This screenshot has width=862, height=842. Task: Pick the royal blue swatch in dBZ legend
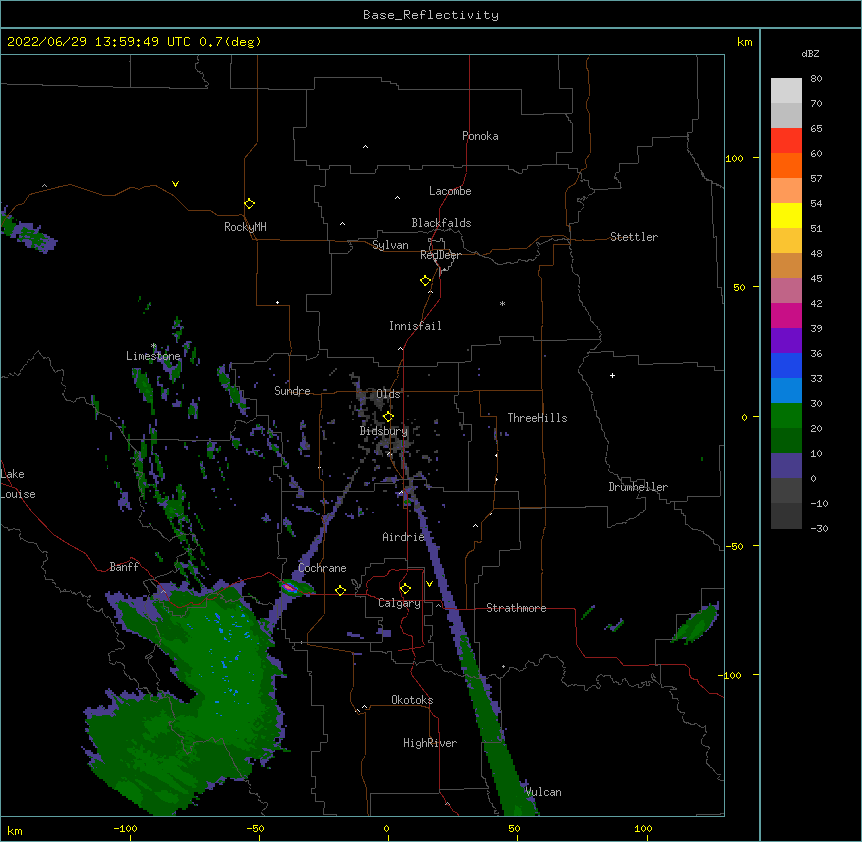click(786, 366)
